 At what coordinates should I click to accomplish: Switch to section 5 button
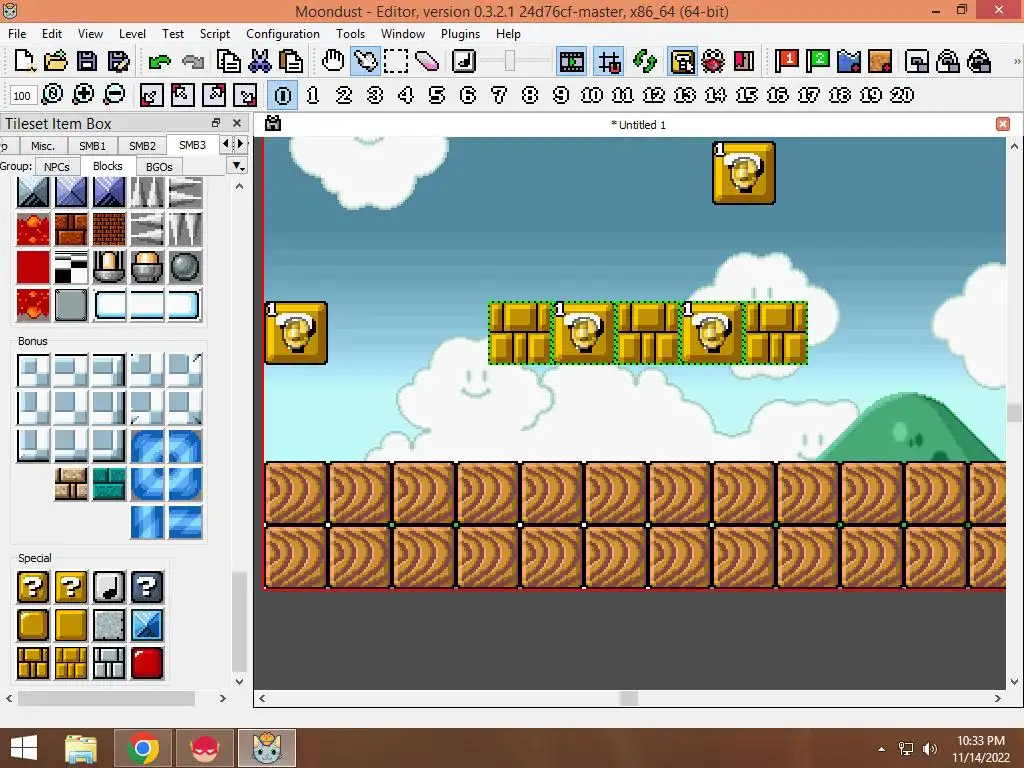pos(436,95)
